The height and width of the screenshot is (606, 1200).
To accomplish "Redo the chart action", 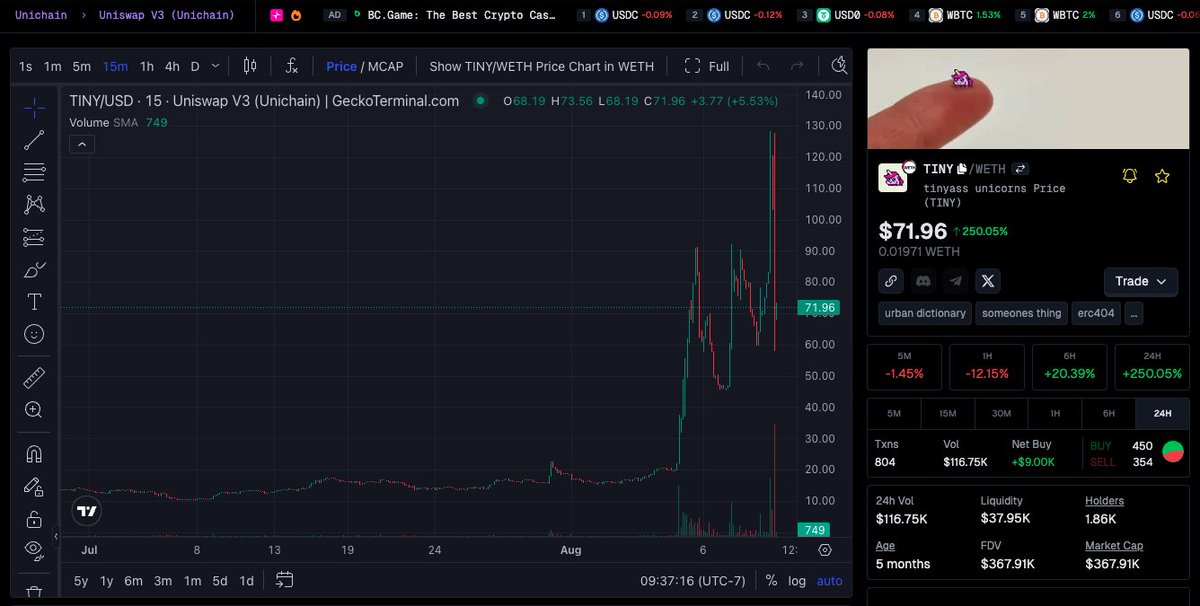I will (797, 66).
